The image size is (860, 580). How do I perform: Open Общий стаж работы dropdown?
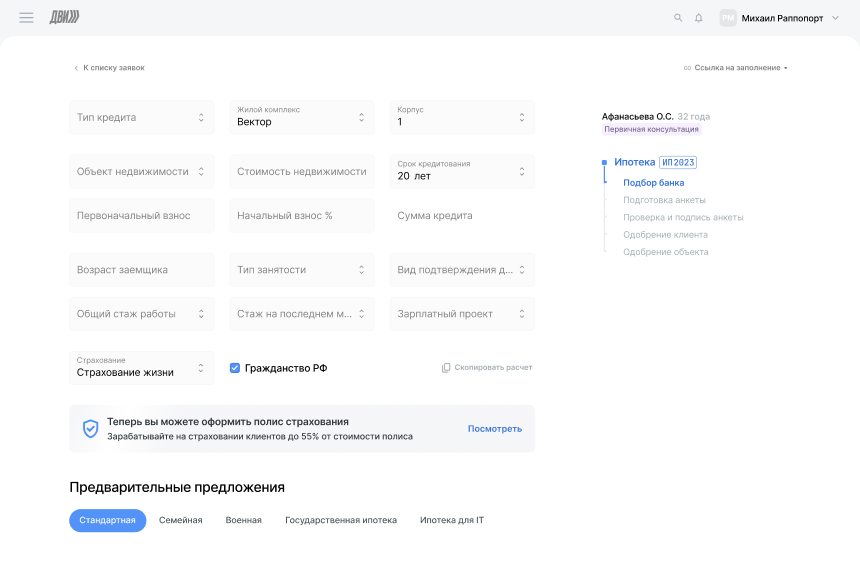tap(142, 314)
